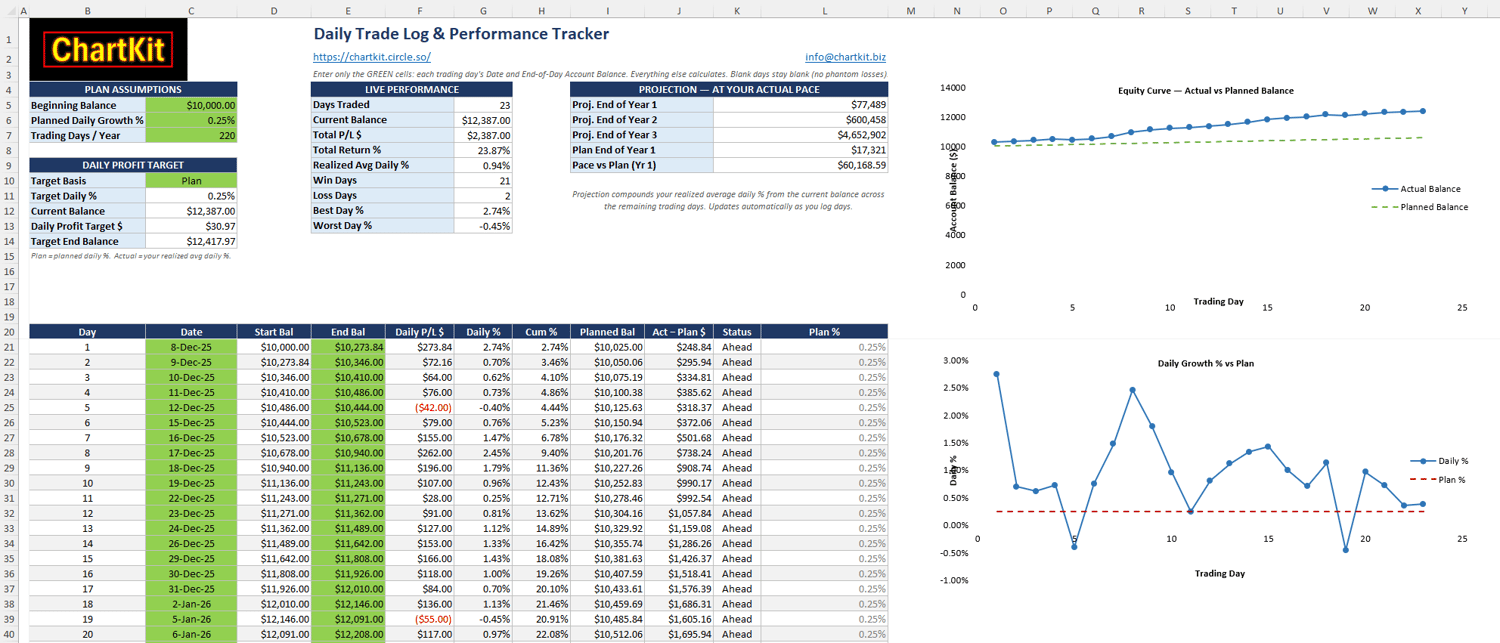1500x643 pixels.
Task: Select the date cell 8-Dec-25
Action: (191, 347)
